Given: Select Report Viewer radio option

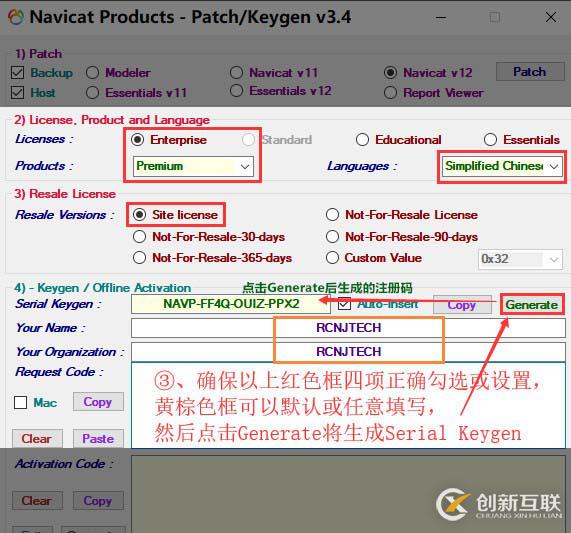Looking at the screenshot, I should click(x=390, y=92).
